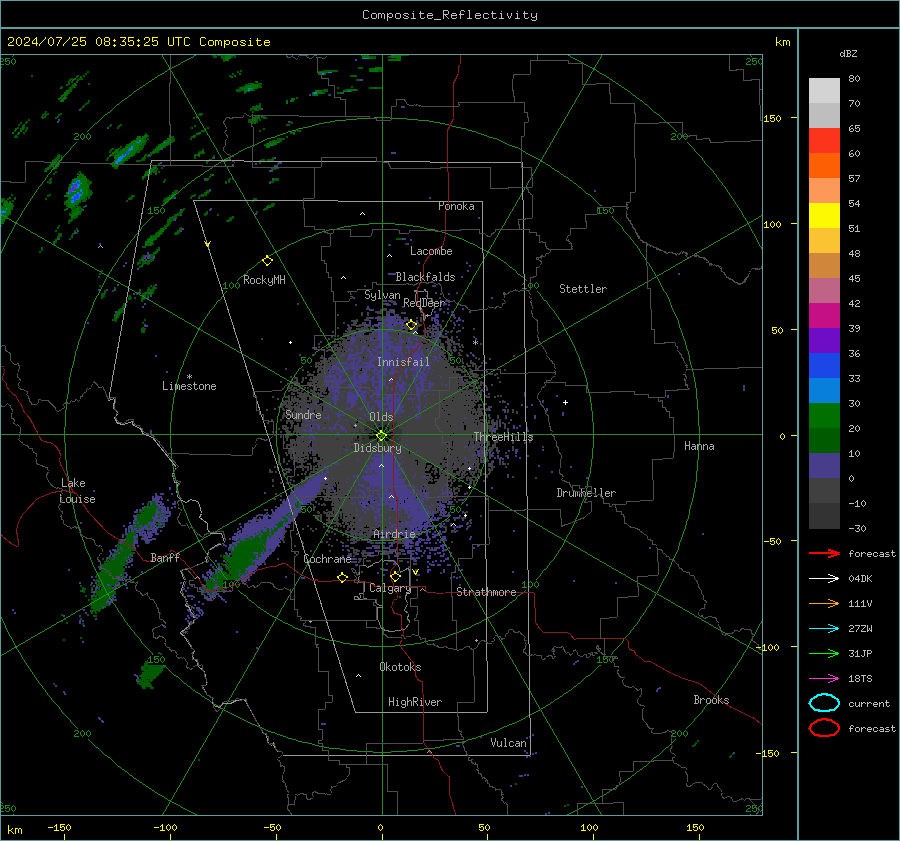Click the Composite_Reflectivity title text
Screen dimensions: 900x841
click(x=449, y=15)
